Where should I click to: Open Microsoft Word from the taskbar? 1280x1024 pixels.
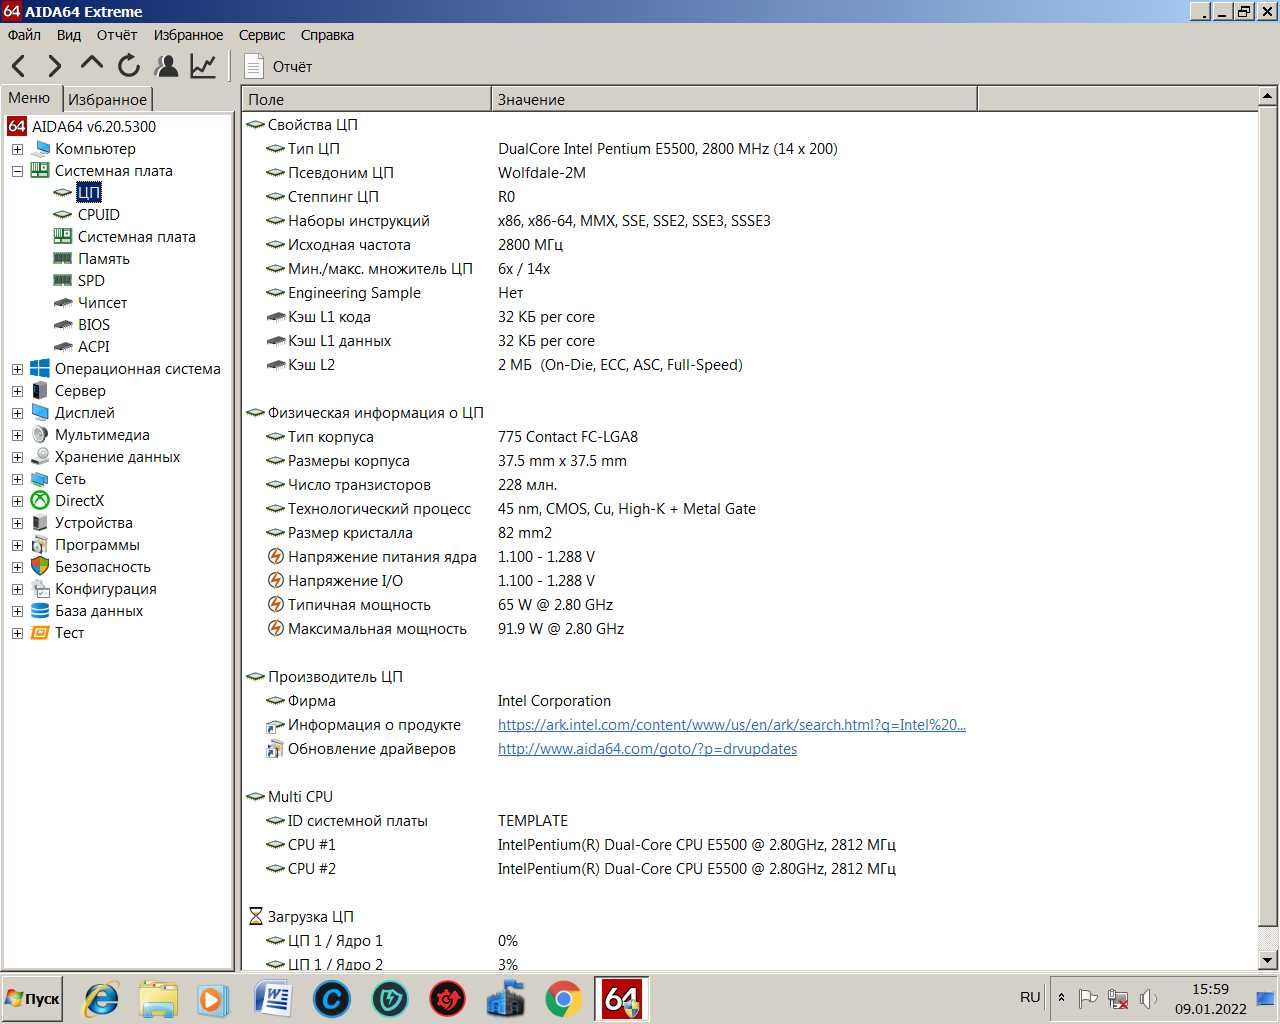[273, 999]
